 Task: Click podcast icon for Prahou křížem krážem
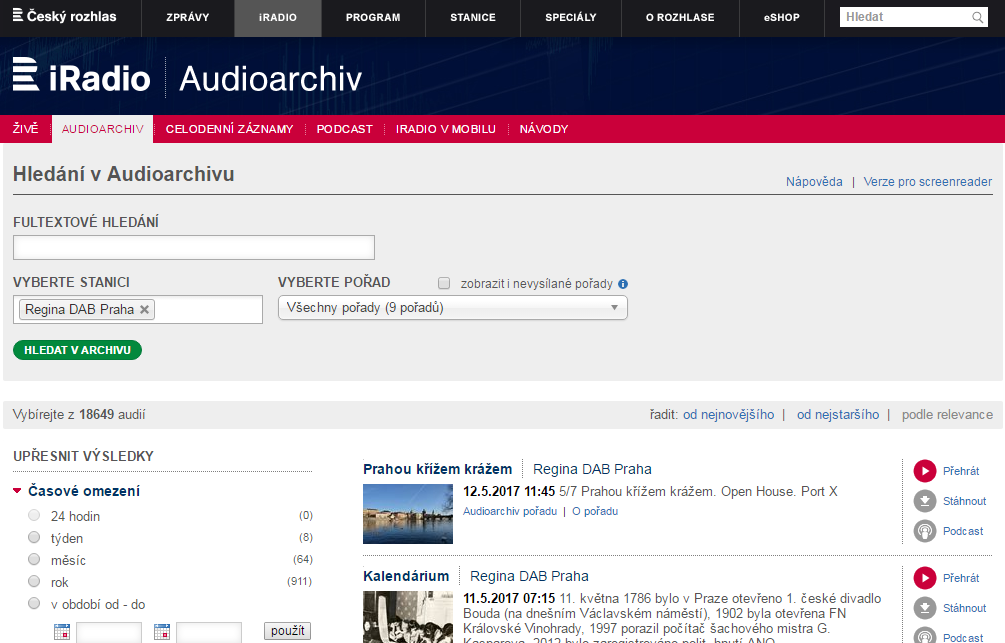pos(924,531)
